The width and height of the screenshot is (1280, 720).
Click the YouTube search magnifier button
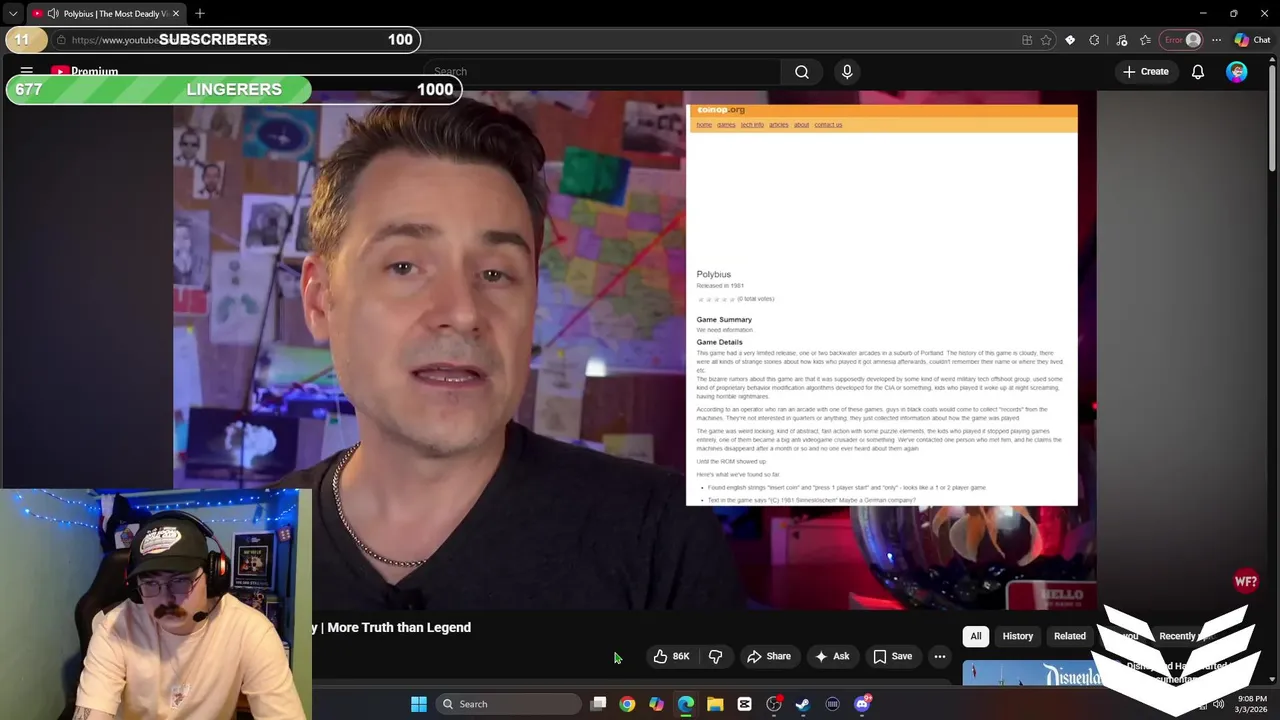pos(802,72)
